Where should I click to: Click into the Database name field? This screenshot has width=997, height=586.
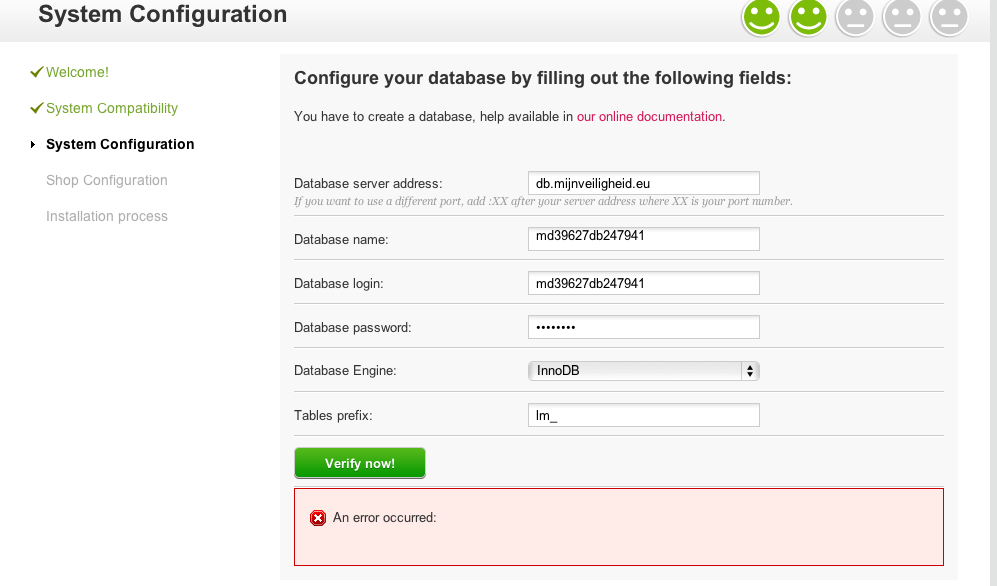643,239
